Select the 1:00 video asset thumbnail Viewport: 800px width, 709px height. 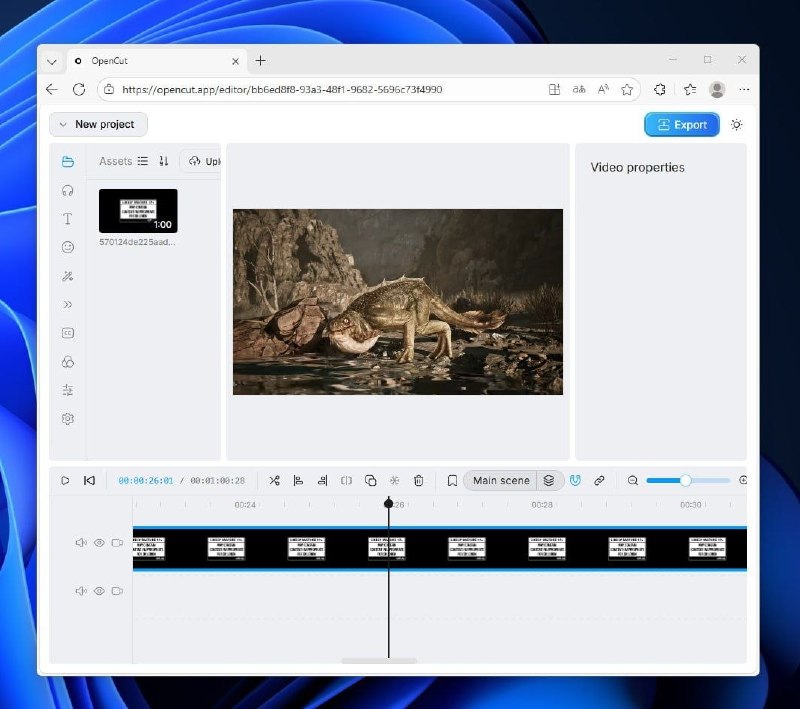(x=138, y=211)
